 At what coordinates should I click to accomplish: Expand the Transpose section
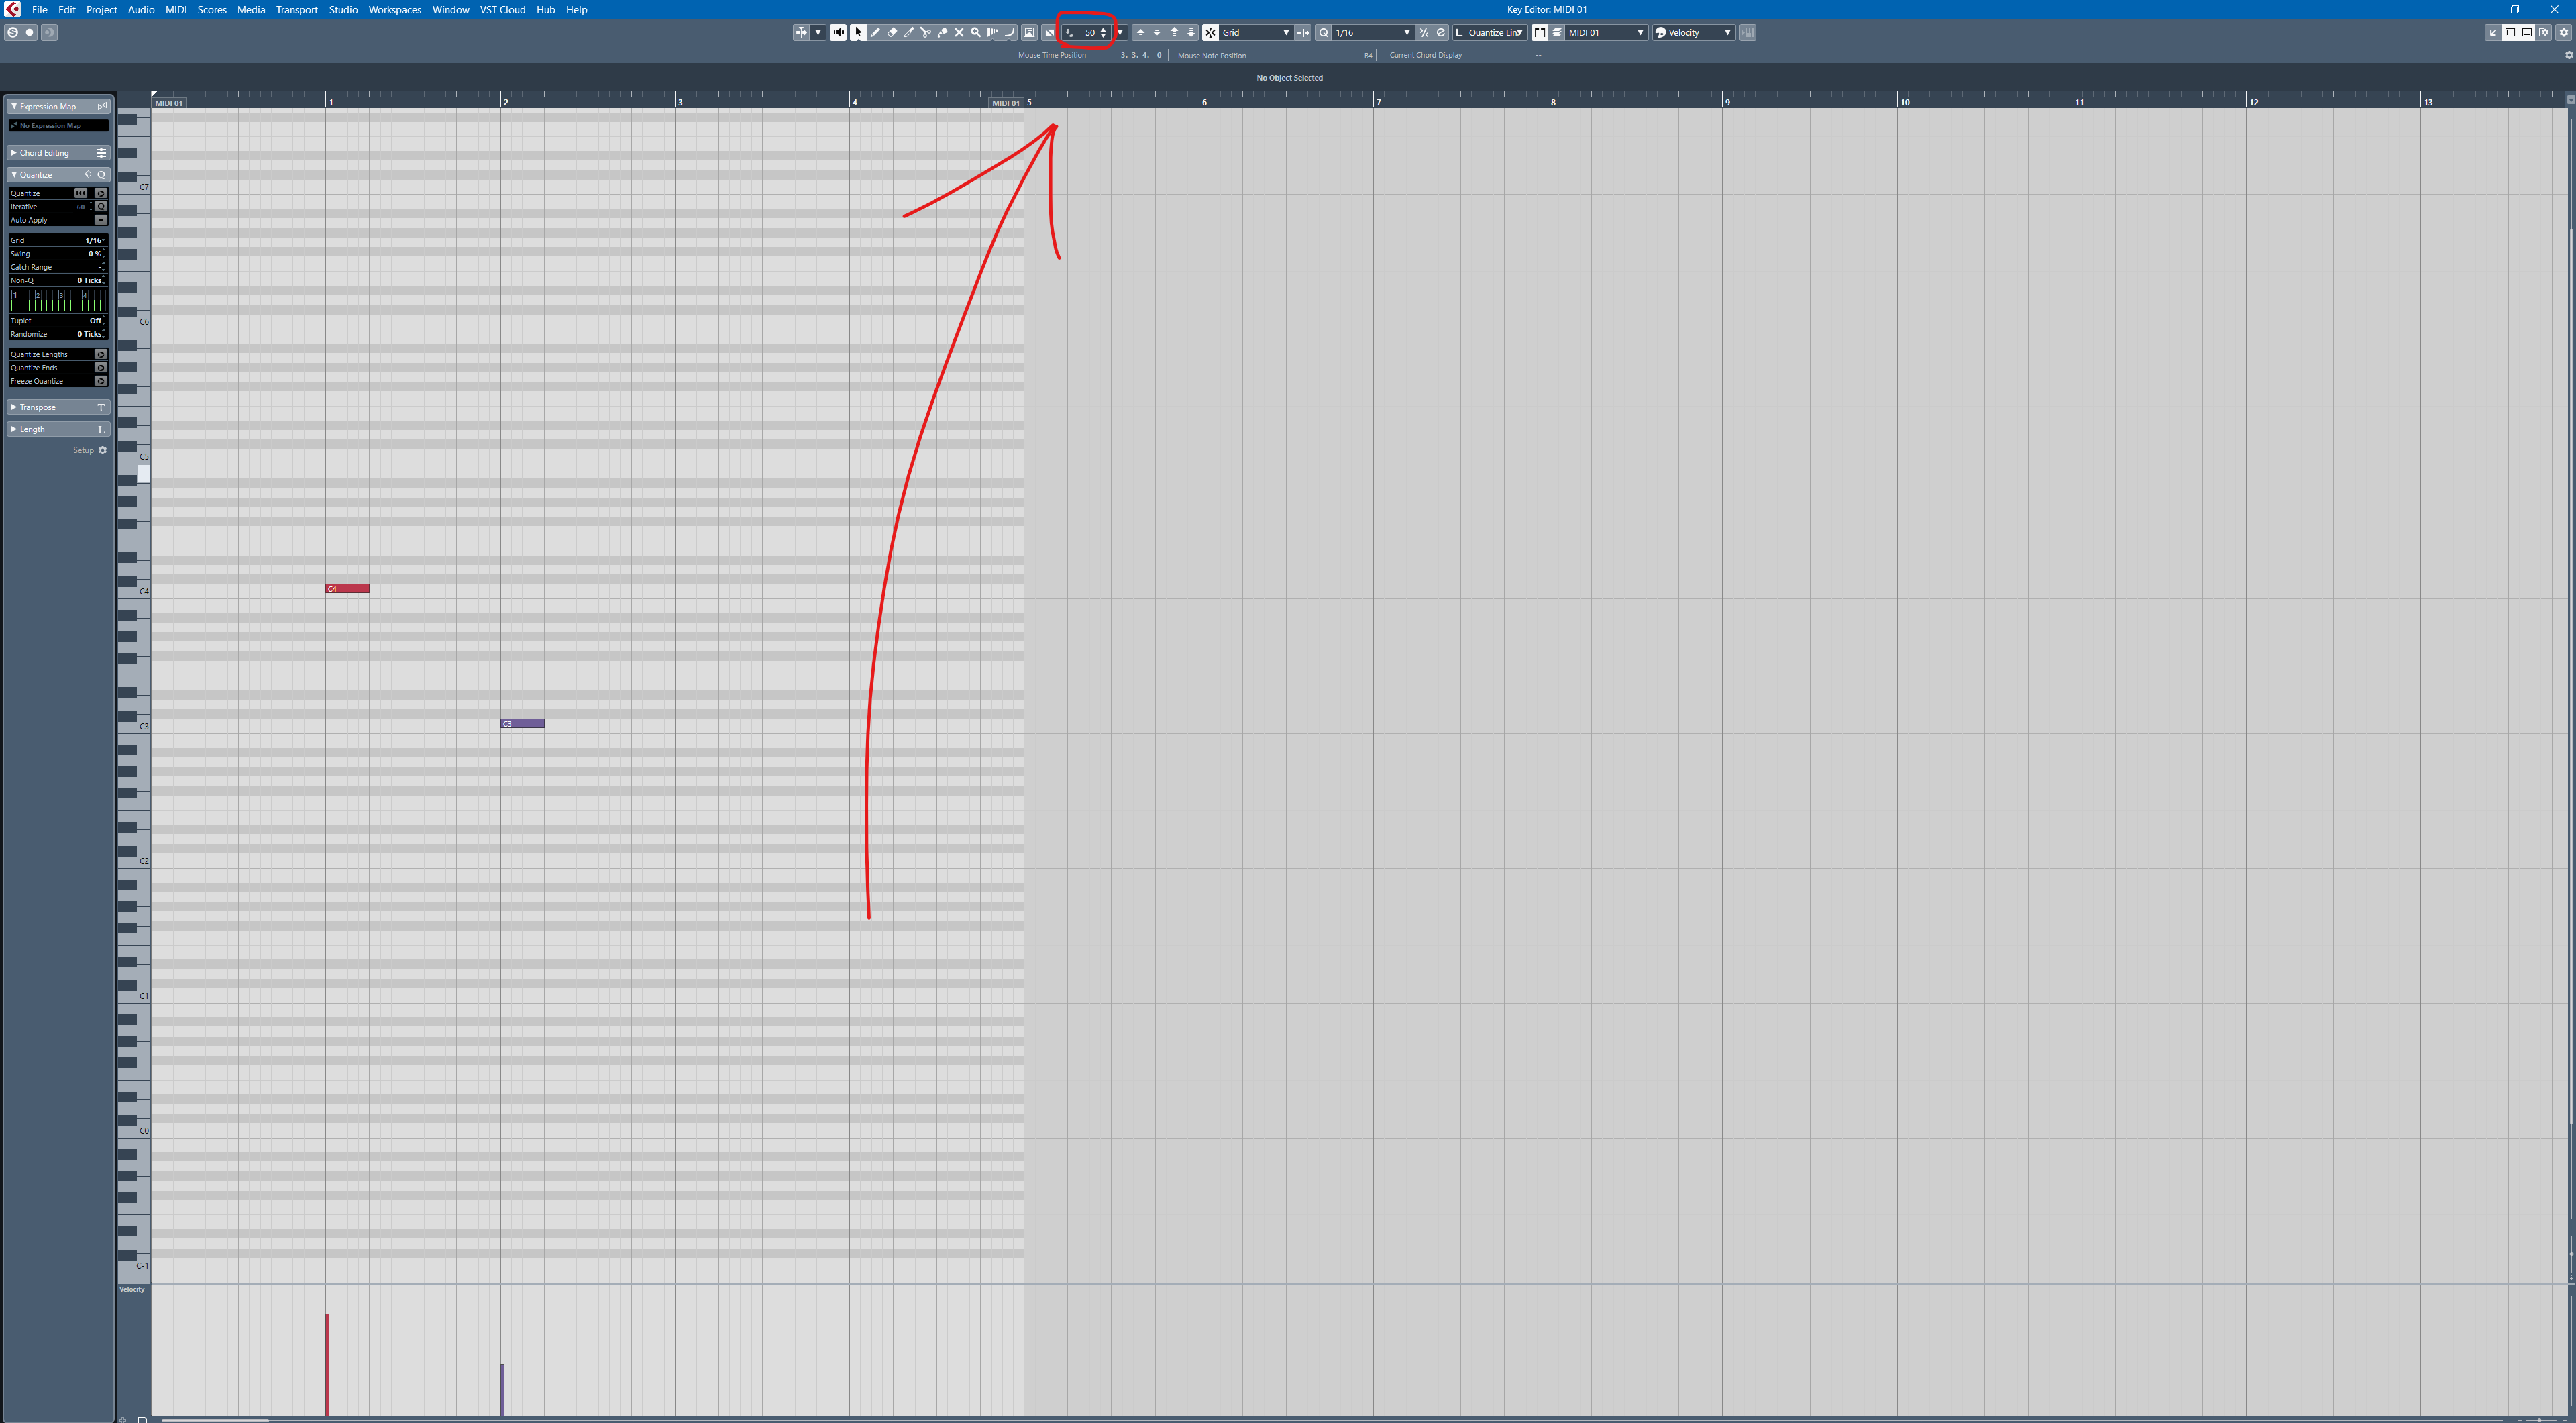[x=13, y=407]
